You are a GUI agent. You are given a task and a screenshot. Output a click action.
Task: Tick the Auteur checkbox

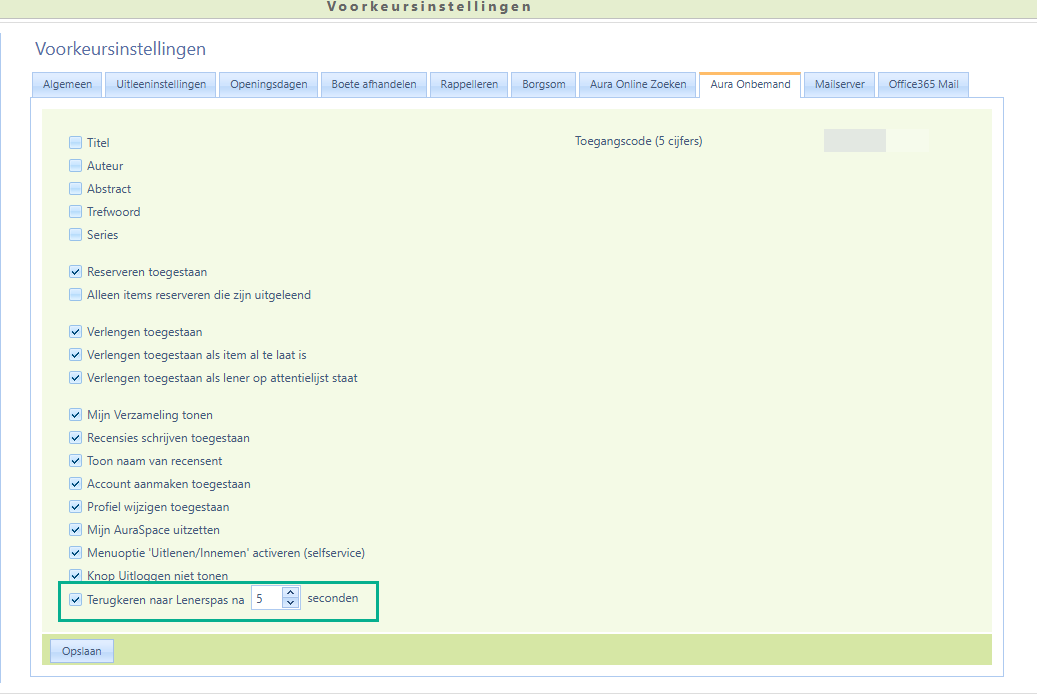click(x=76, y=166)
